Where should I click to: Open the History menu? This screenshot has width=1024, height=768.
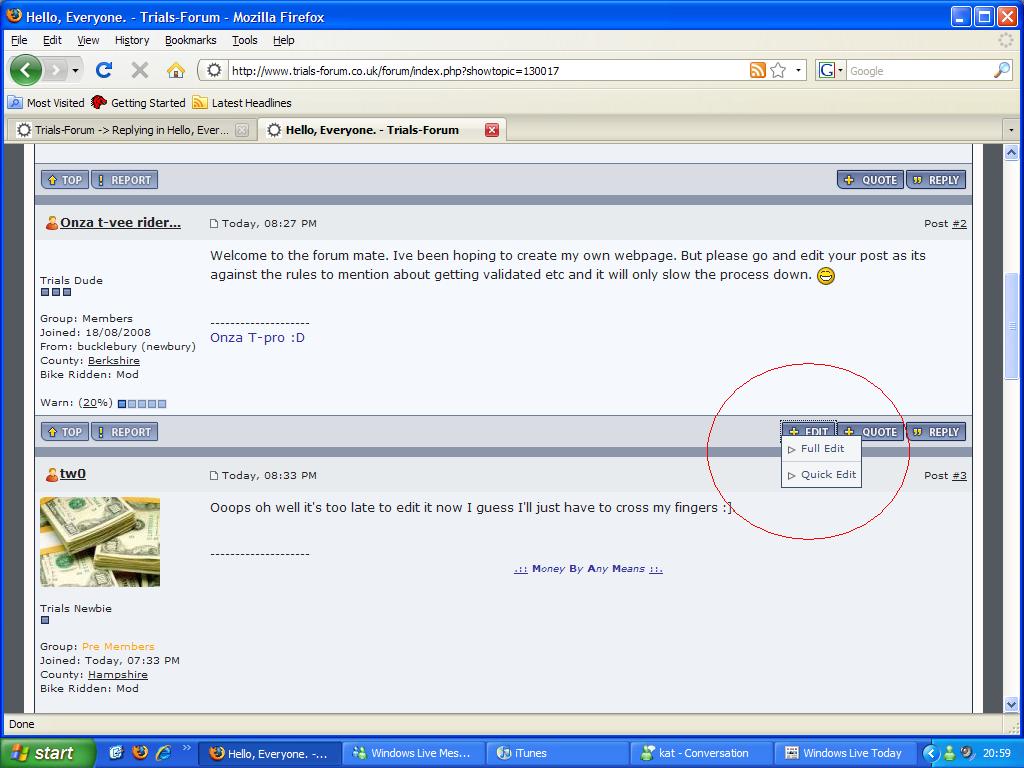coord(132,40)
